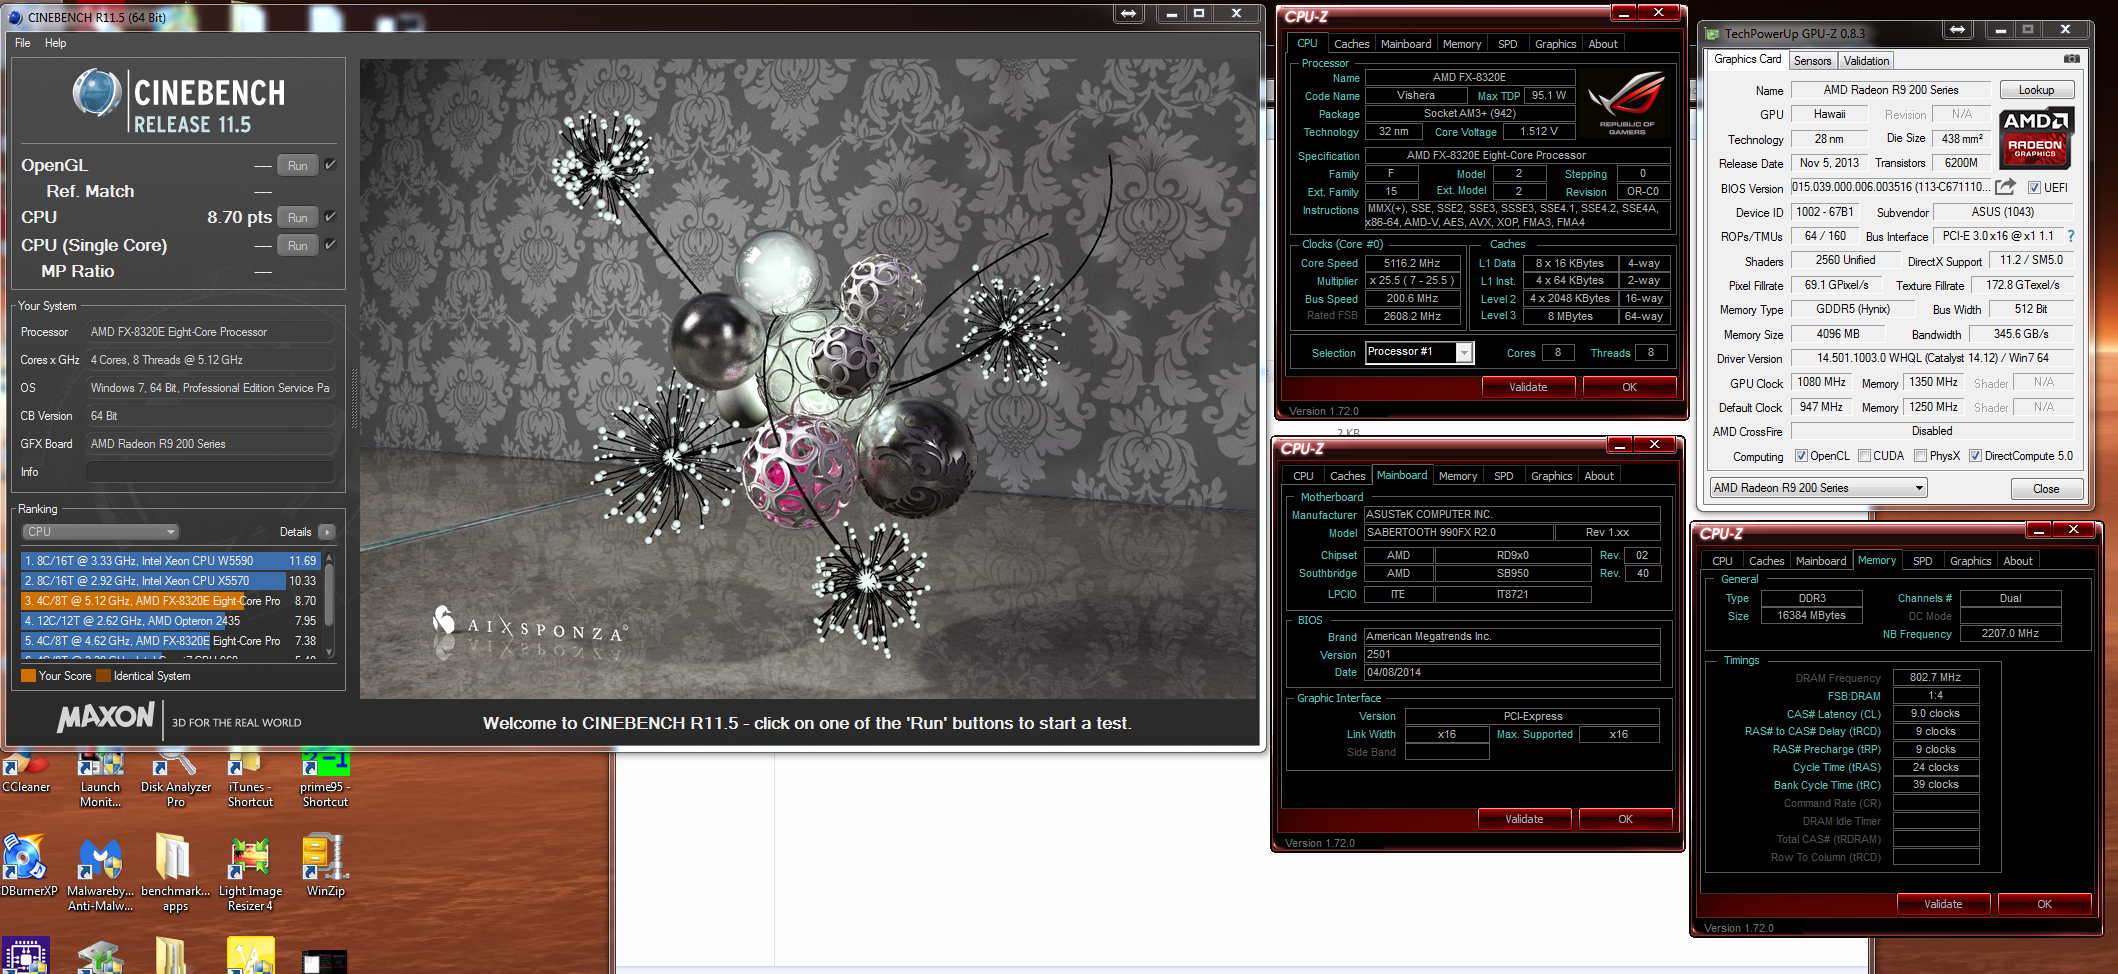Screen dimensions: 2118x974
Task: Click the AMD Radeon Graphics logo in GPU-Z
Action: [x=2035, y=138]
